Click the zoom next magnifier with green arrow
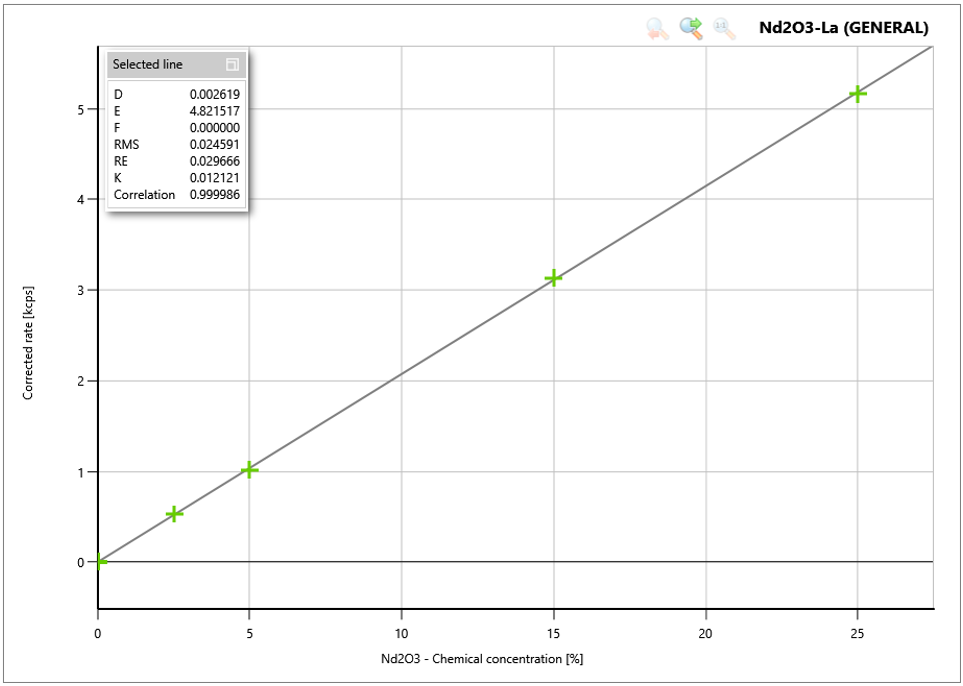The image size is (963, 686). pos(691,28)
